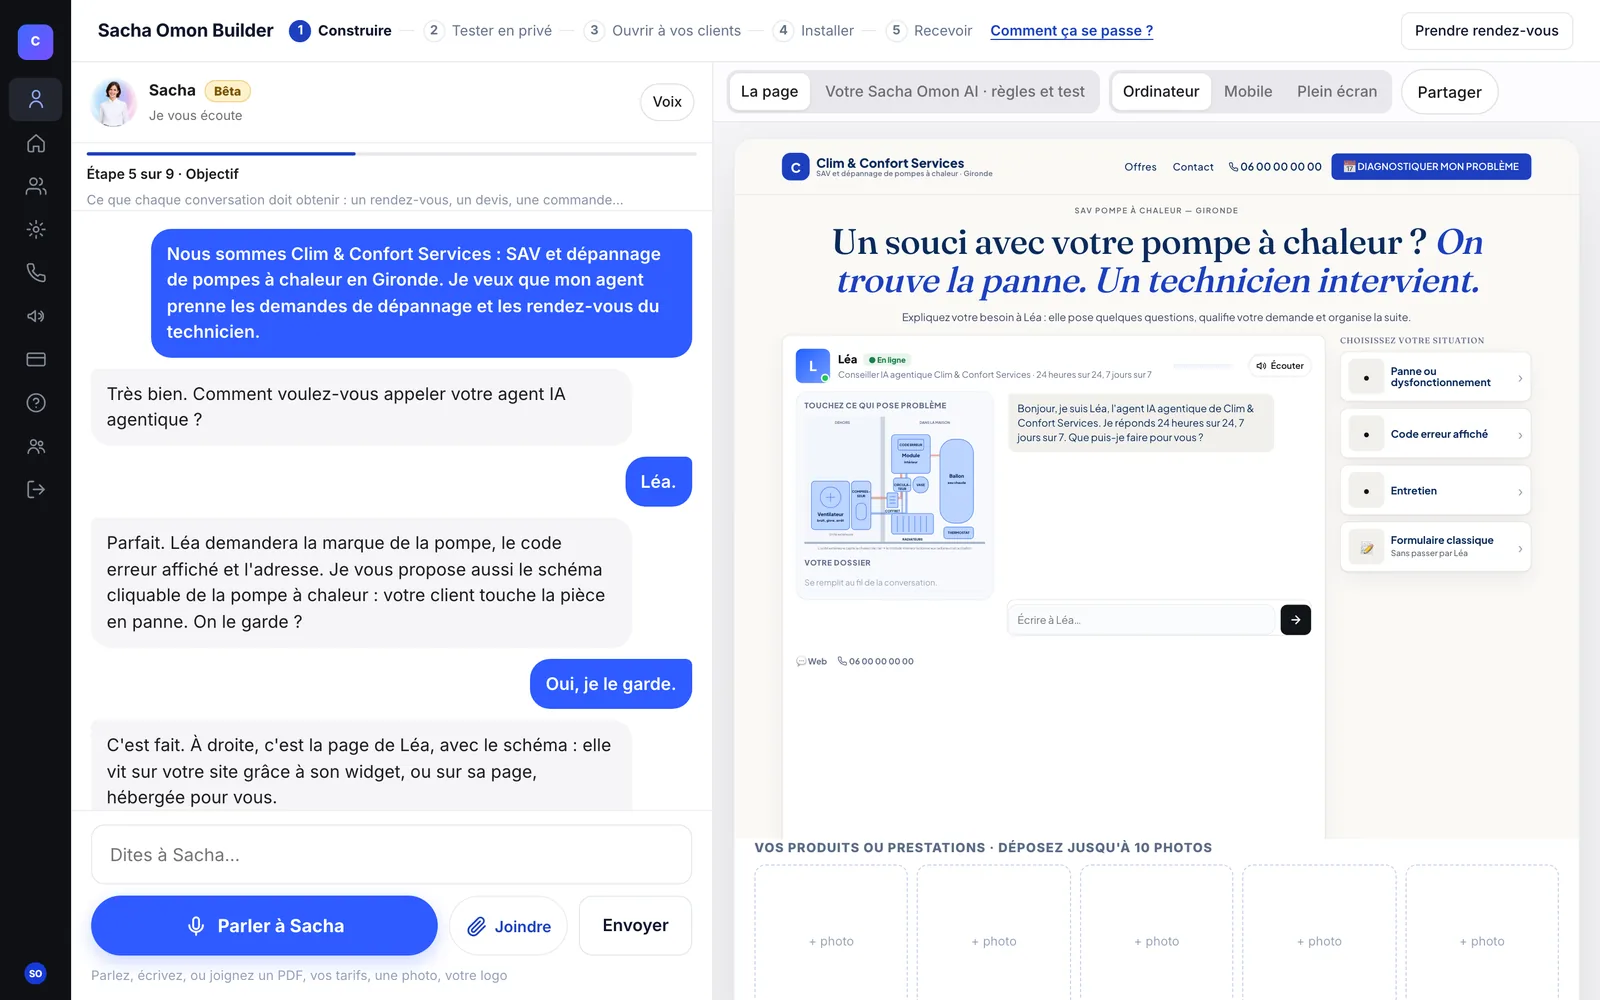Viewport: 1600px width, 1000px height.
Task: Click the Dites à Sacha input field
Action: pos(391,855)
